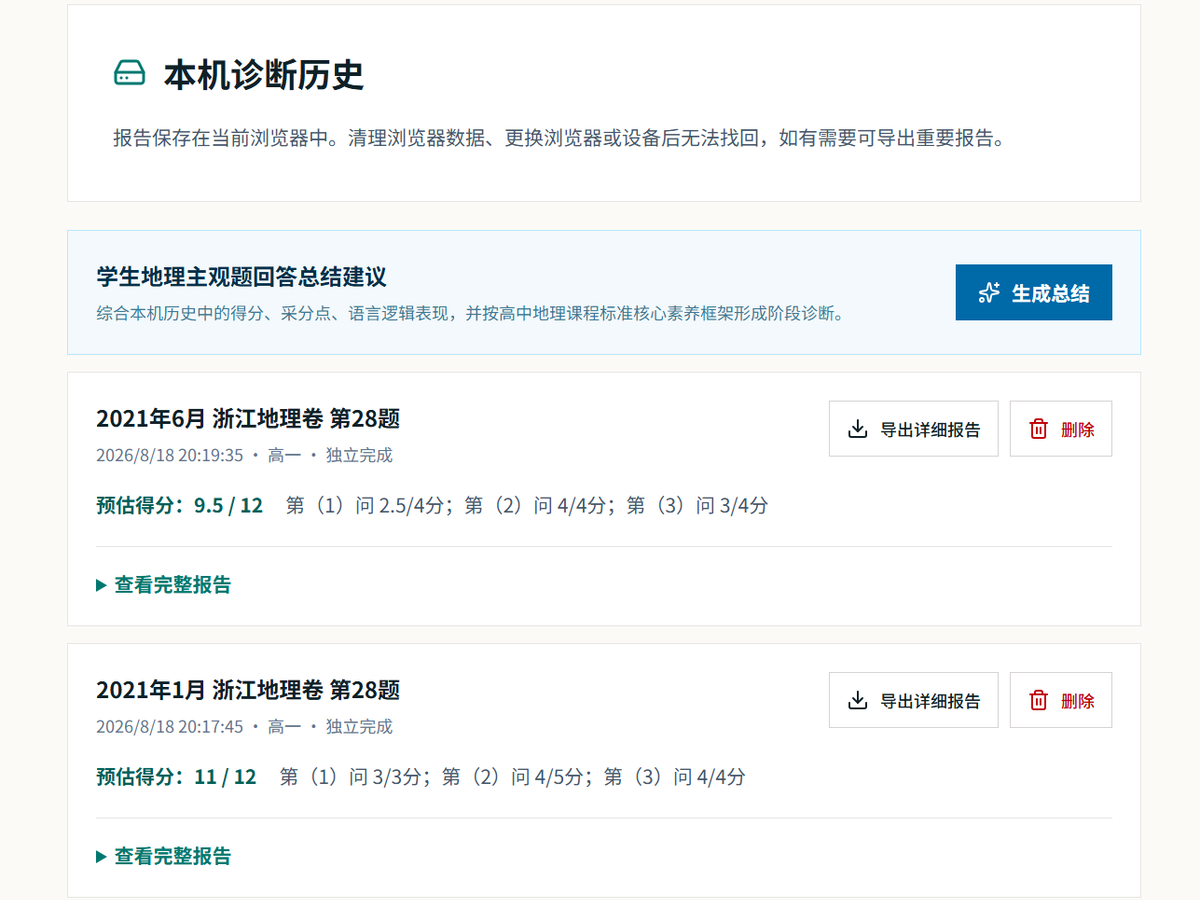
Task: Click the sparkle icon in 生成总结 button
Action: click(989, 293)
